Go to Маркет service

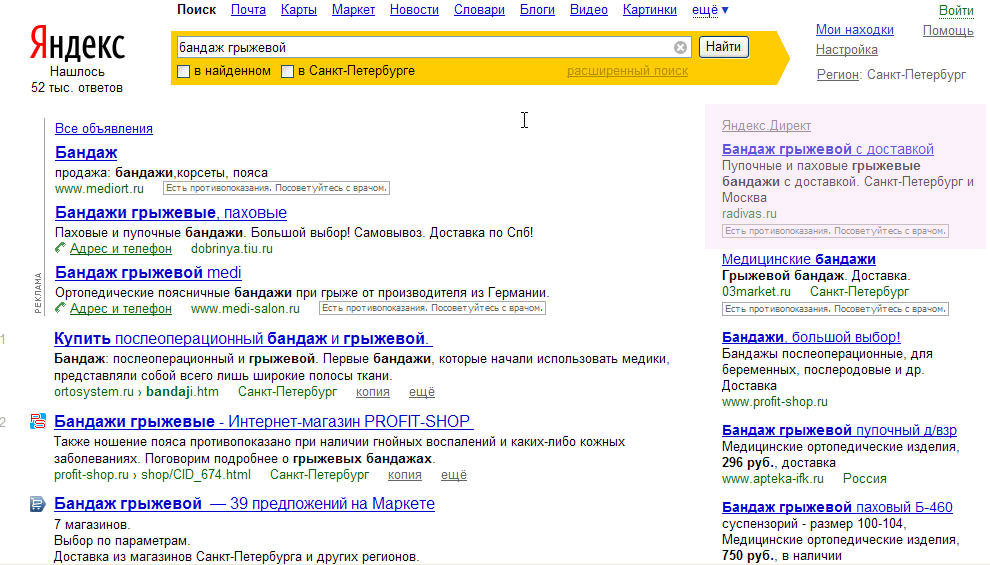coord(353,10)
